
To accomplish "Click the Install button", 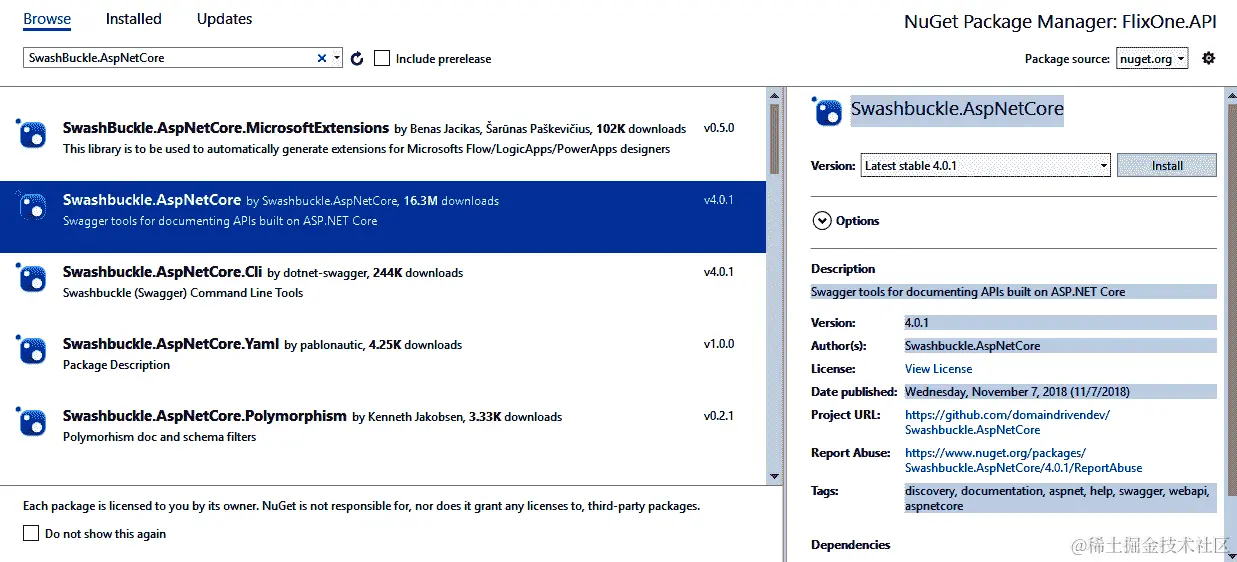I will (1167, 165).
